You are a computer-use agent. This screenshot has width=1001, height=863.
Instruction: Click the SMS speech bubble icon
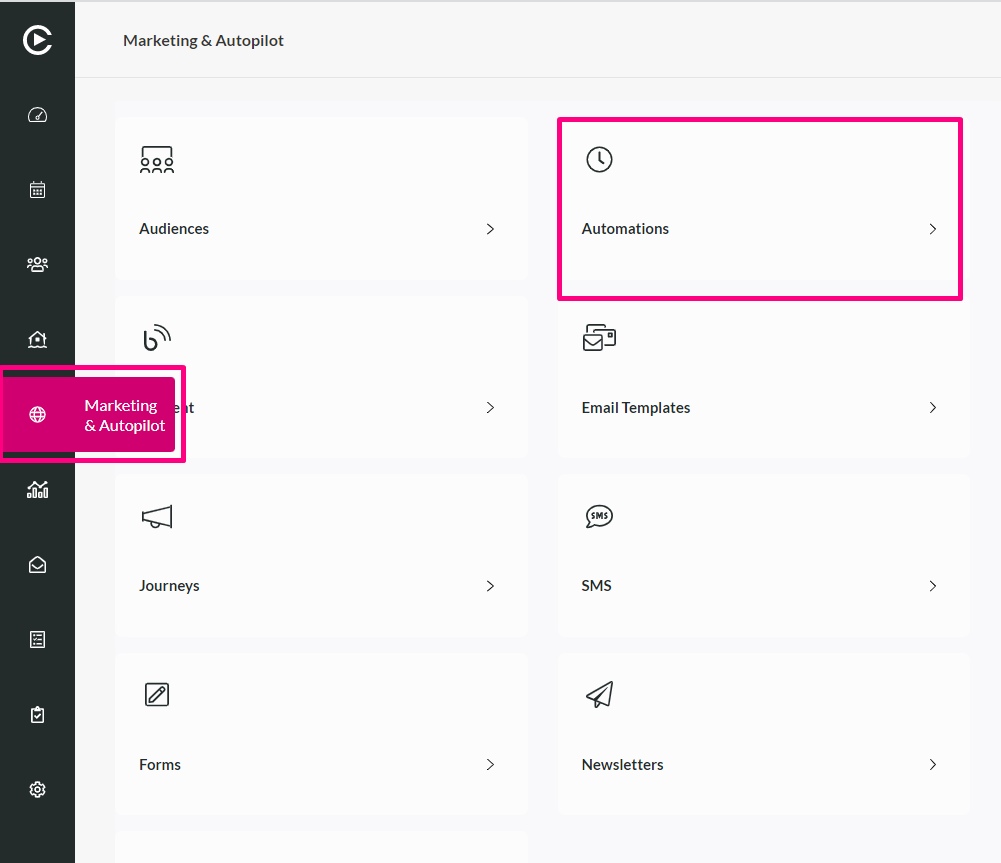[x=599, y=516]
